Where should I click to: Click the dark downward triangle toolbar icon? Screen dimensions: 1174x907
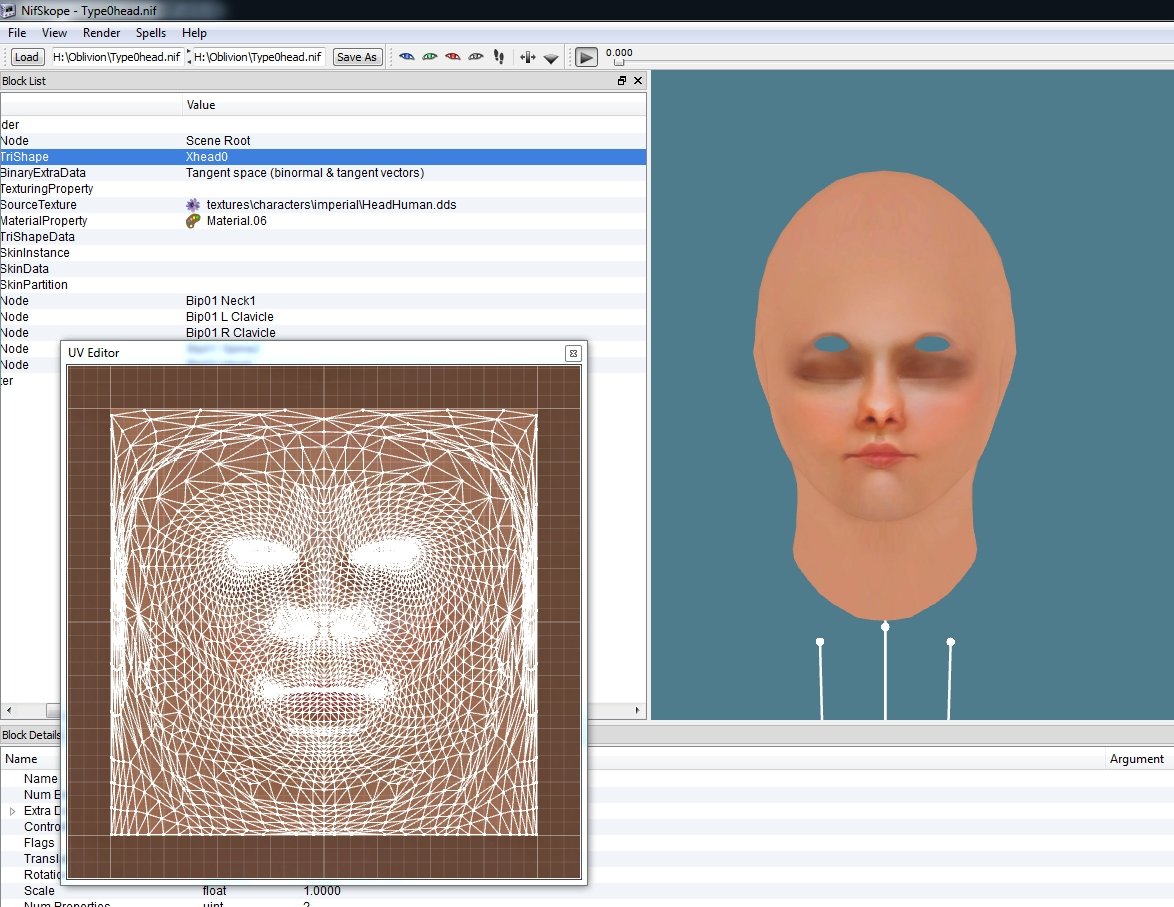pyautogui.click(x=551, y=58)
